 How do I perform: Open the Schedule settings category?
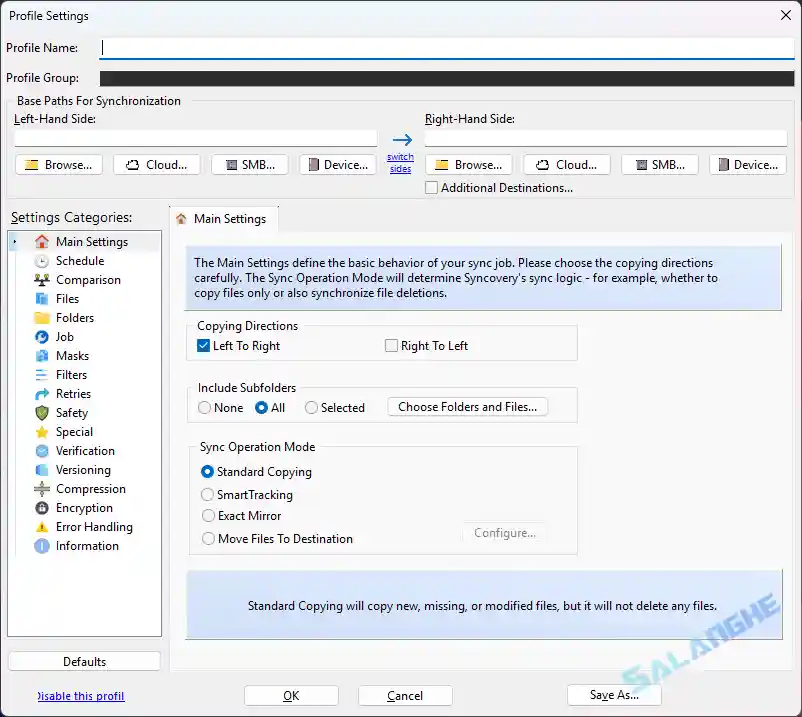(75, 260)
